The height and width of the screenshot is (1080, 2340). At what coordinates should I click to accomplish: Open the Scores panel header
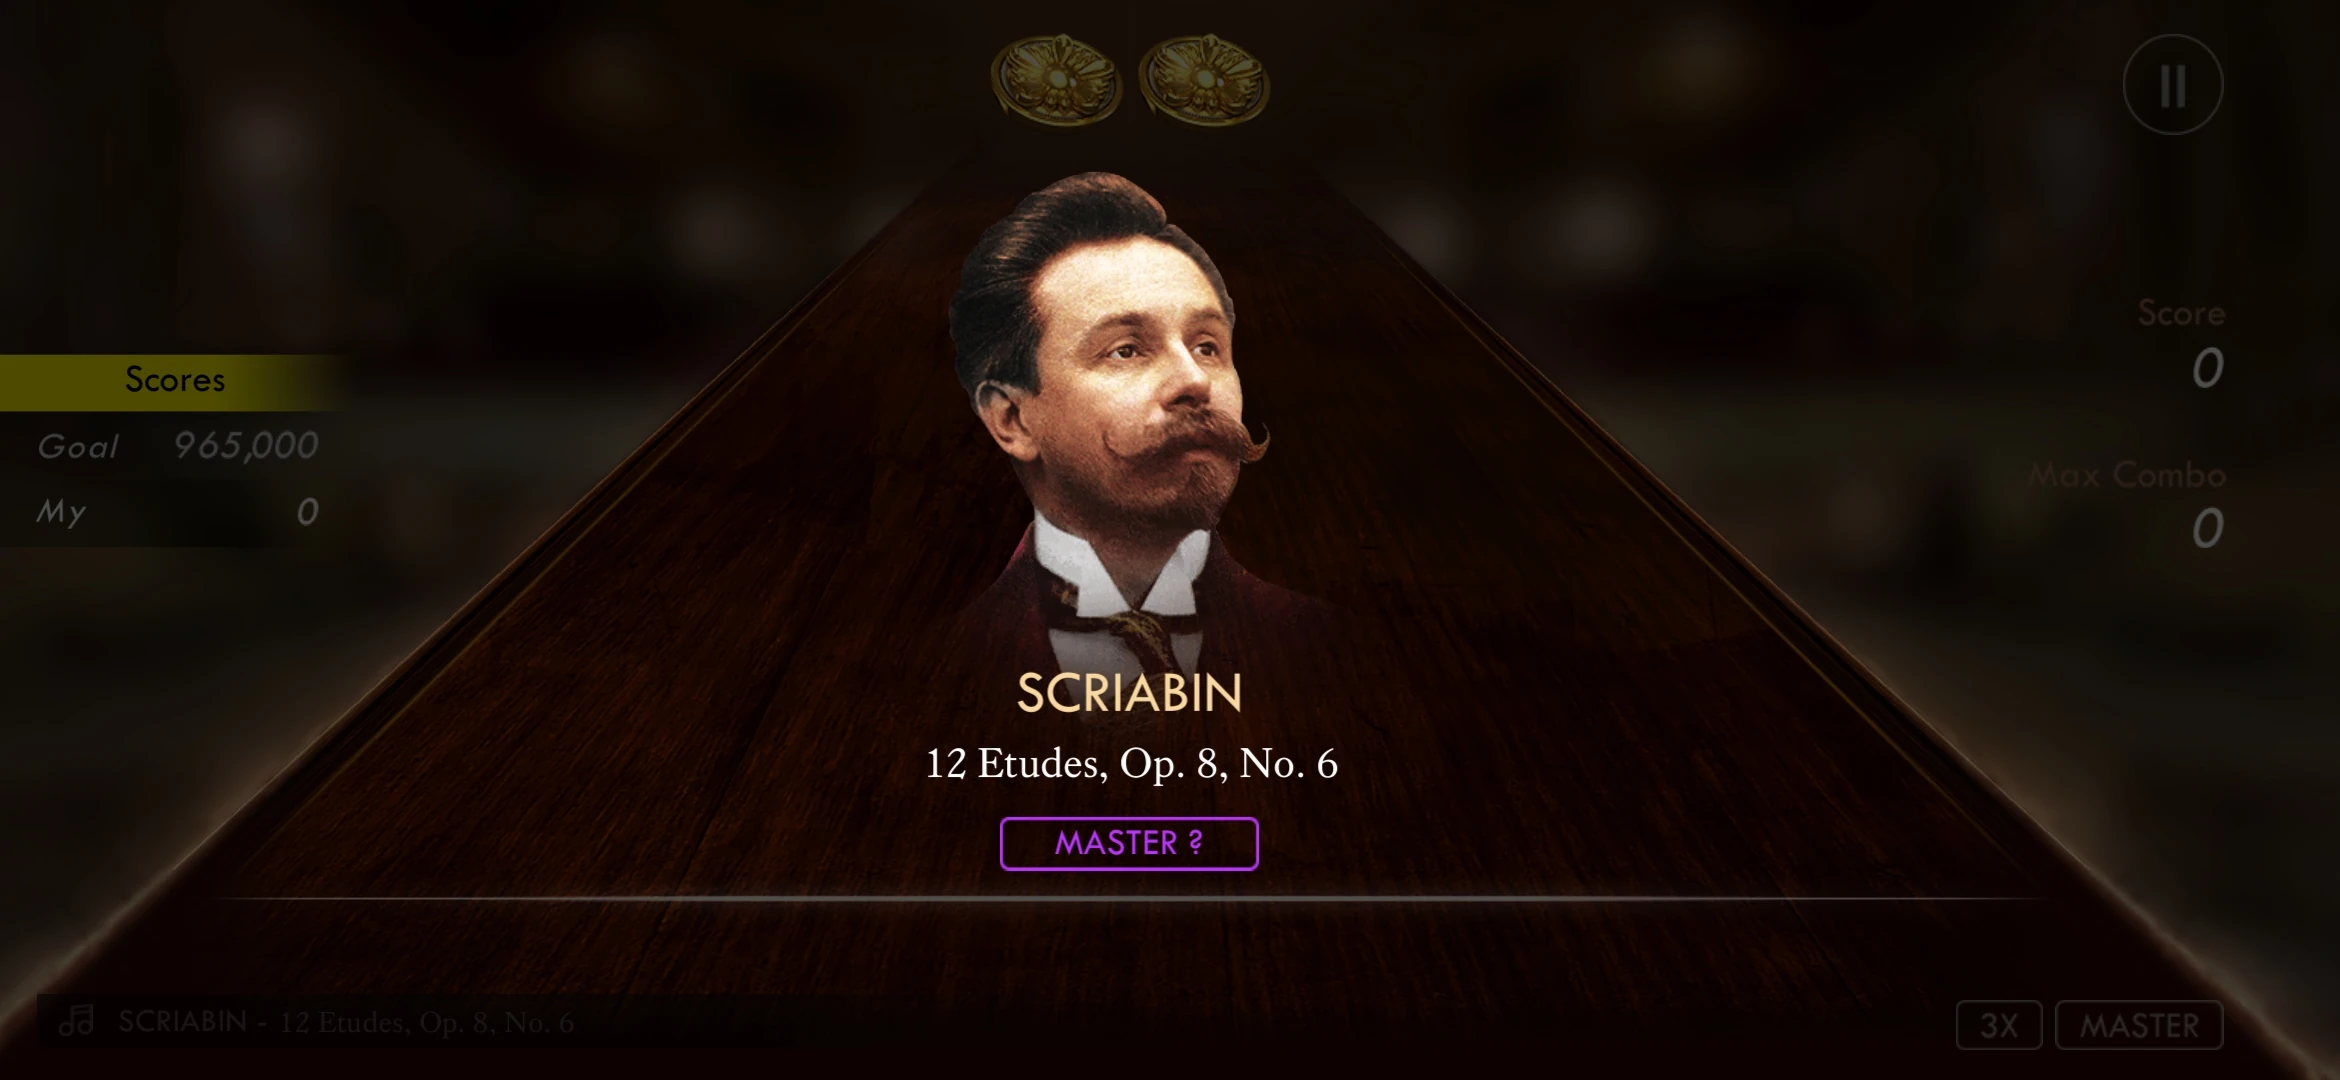(175, 381)
